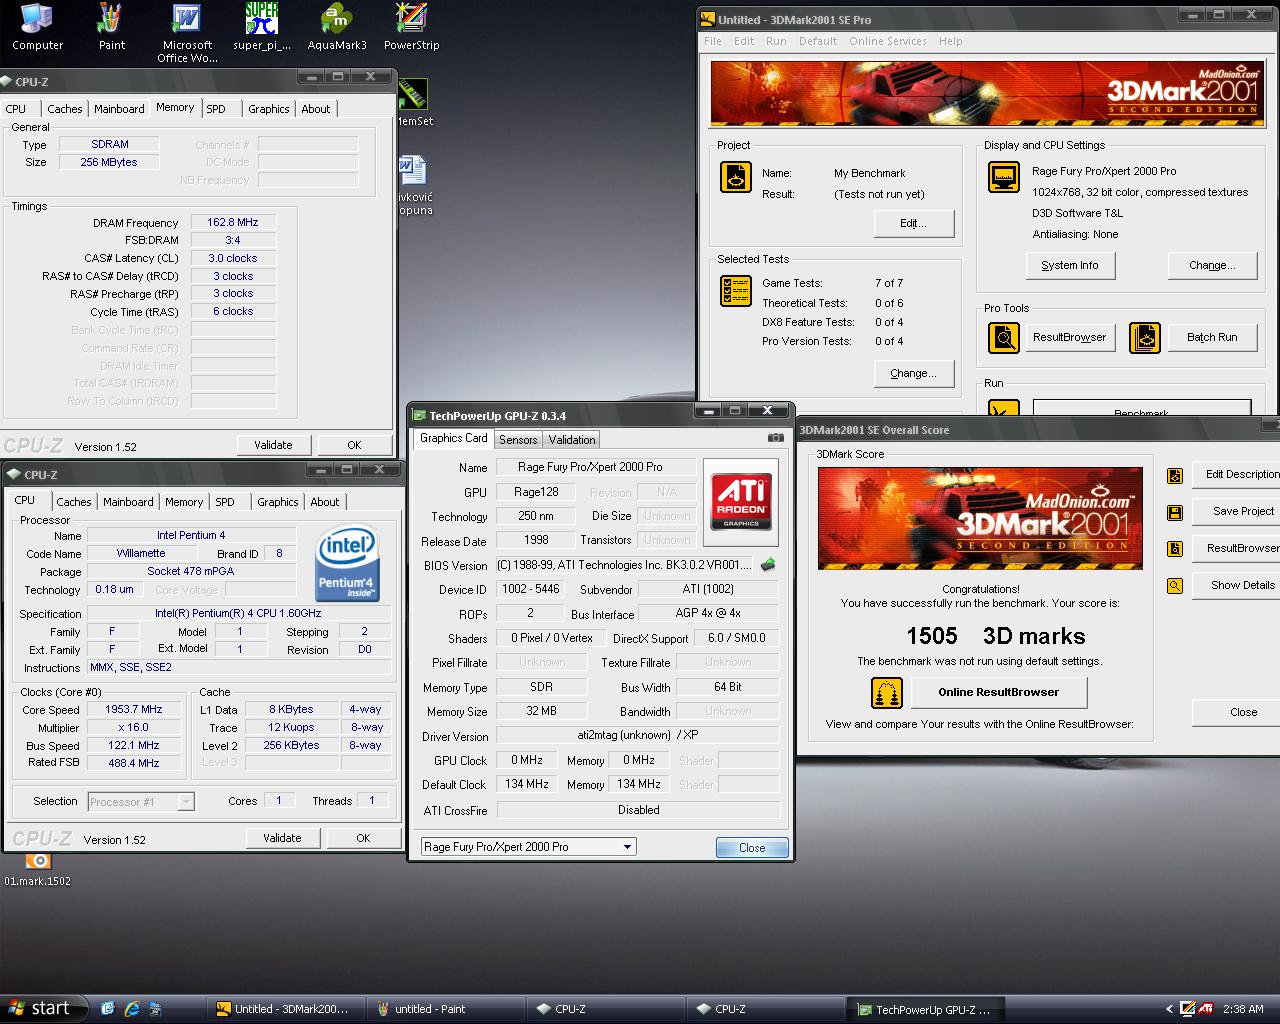Image resolution: width=1280 pixels, height=1024 pixels.
Task: Click OK in CPU-Z processor window
Action: [x=363, y=838]
